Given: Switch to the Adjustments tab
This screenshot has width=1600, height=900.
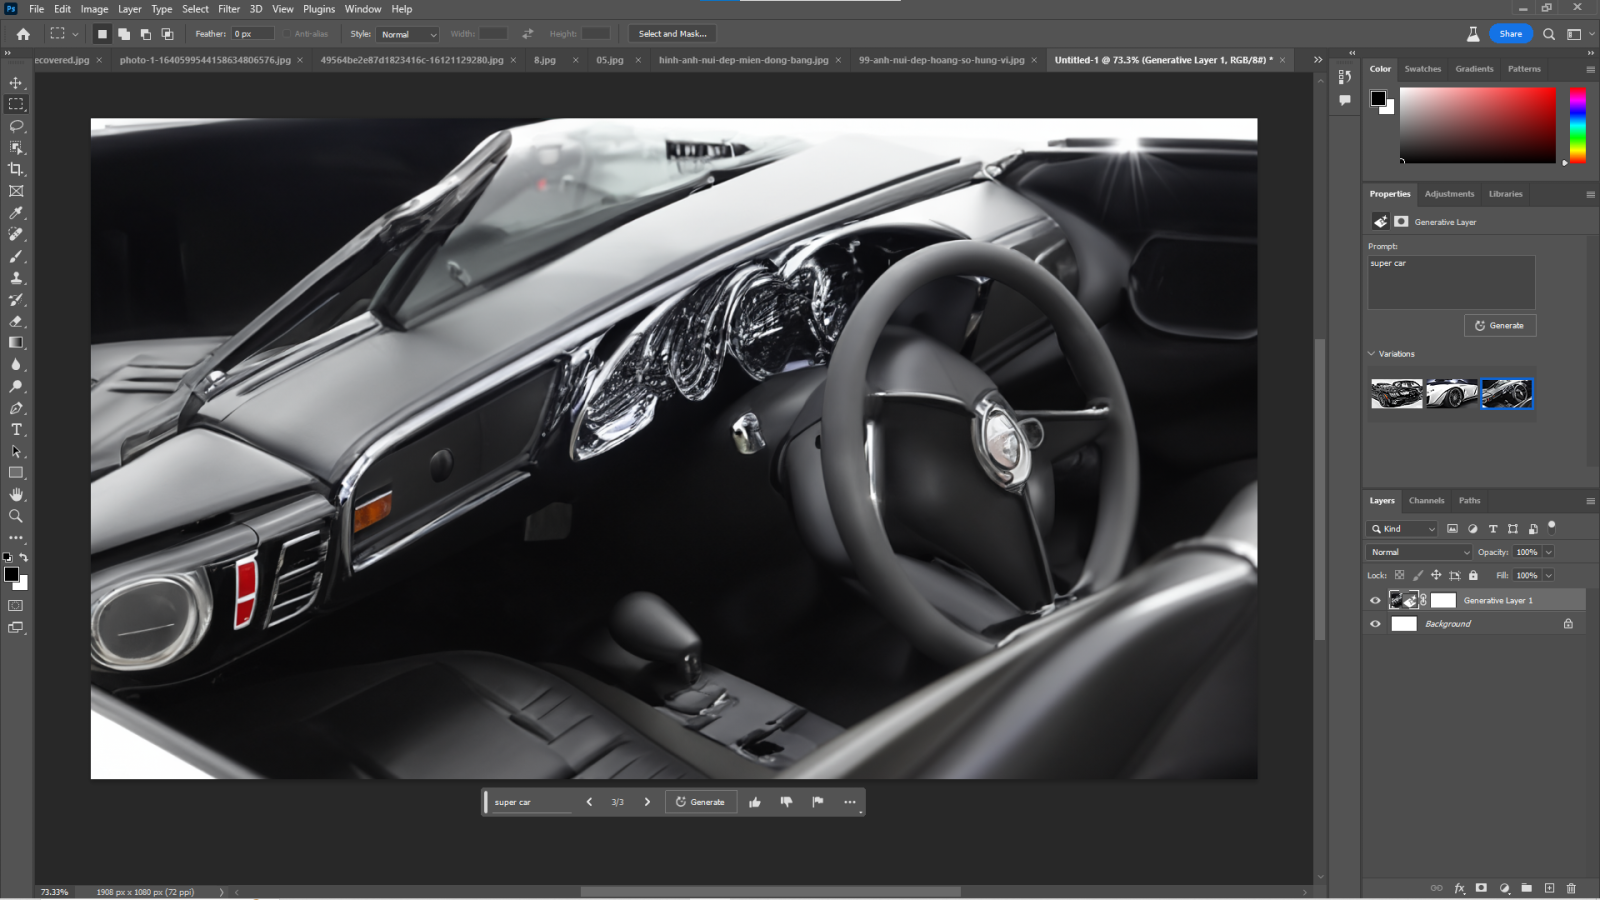Looking at the screenshot, I should point(1449,194).
